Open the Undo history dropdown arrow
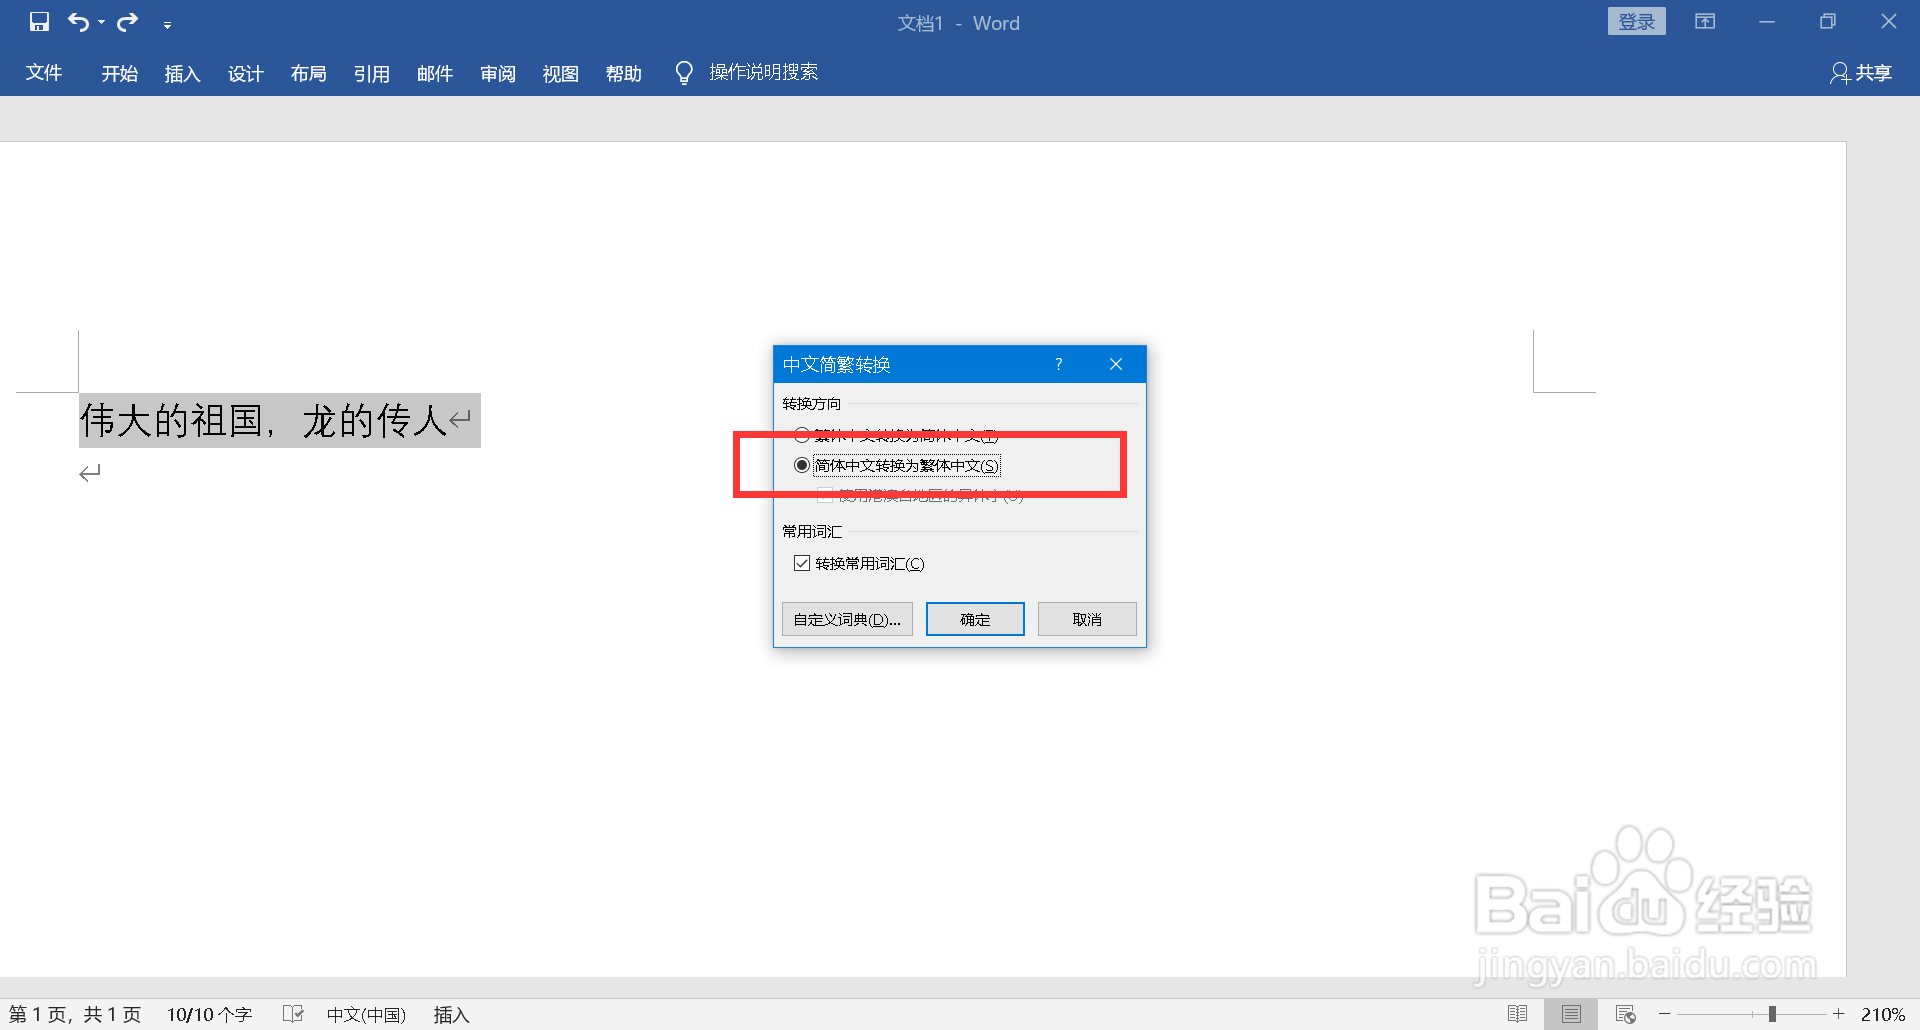The height and width of the screenshot is (1030, 1920). pos(101,23)
